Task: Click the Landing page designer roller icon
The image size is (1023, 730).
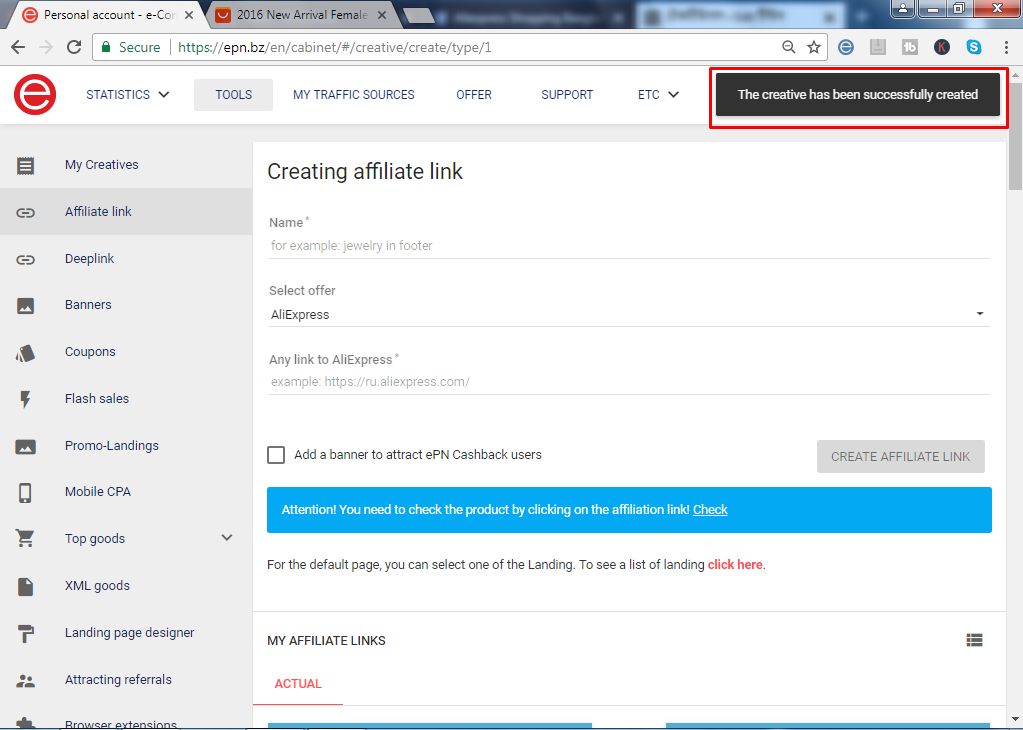Action: [25, 633]
